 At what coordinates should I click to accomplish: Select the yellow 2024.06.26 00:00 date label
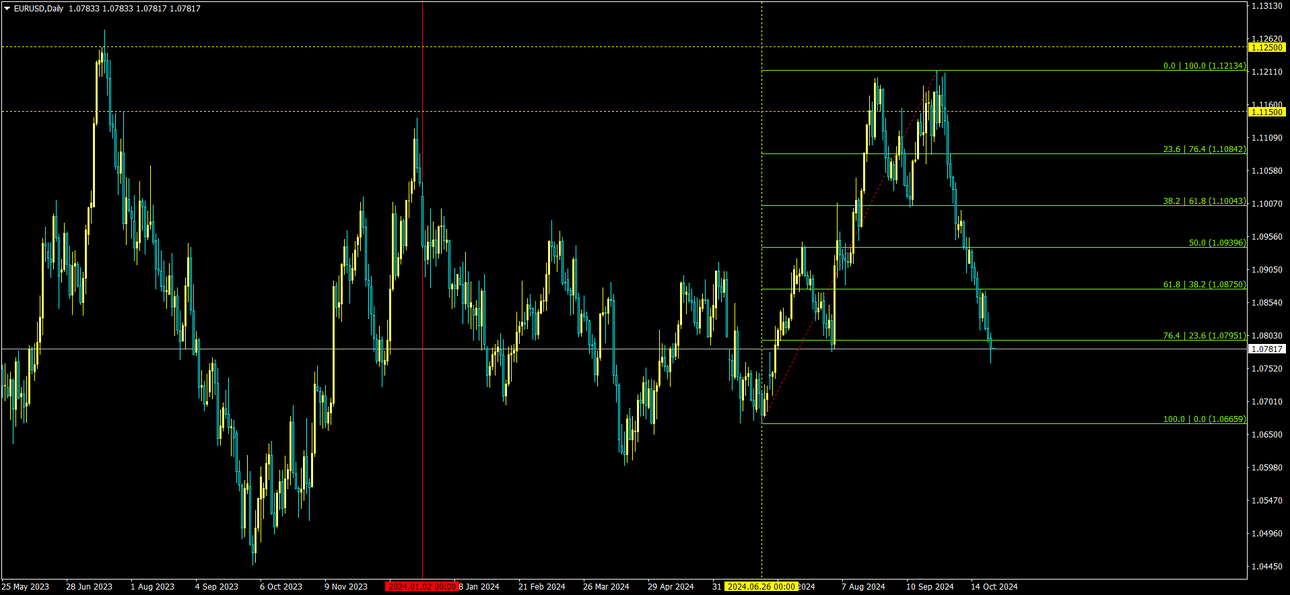point(762,587)
